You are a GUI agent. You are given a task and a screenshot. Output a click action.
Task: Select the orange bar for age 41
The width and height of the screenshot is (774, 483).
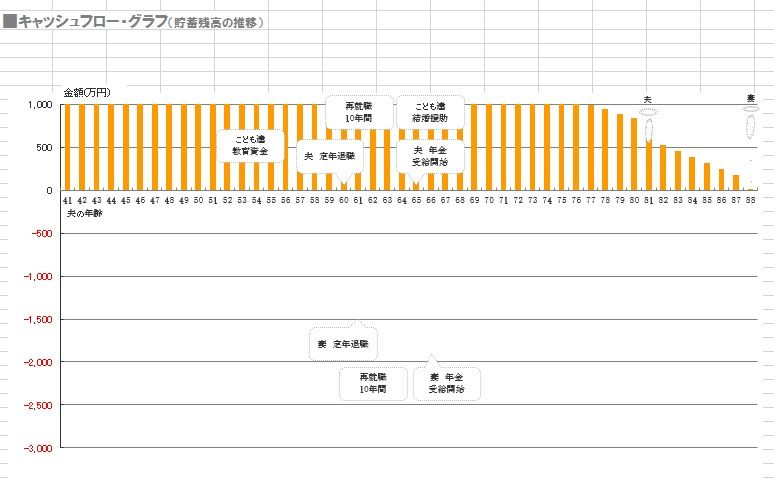68,147
